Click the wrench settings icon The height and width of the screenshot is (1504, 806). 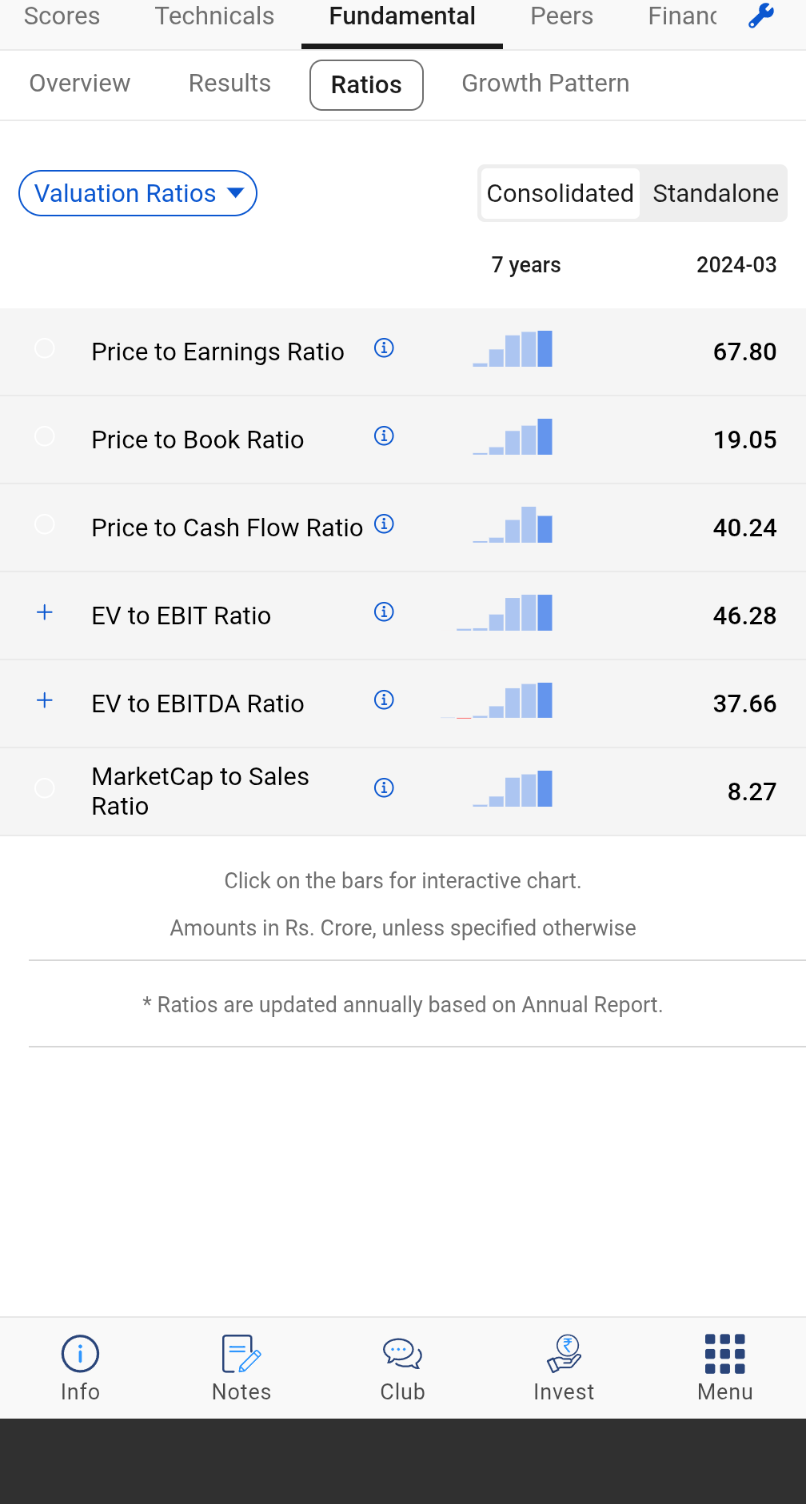[x=761, y=16]
